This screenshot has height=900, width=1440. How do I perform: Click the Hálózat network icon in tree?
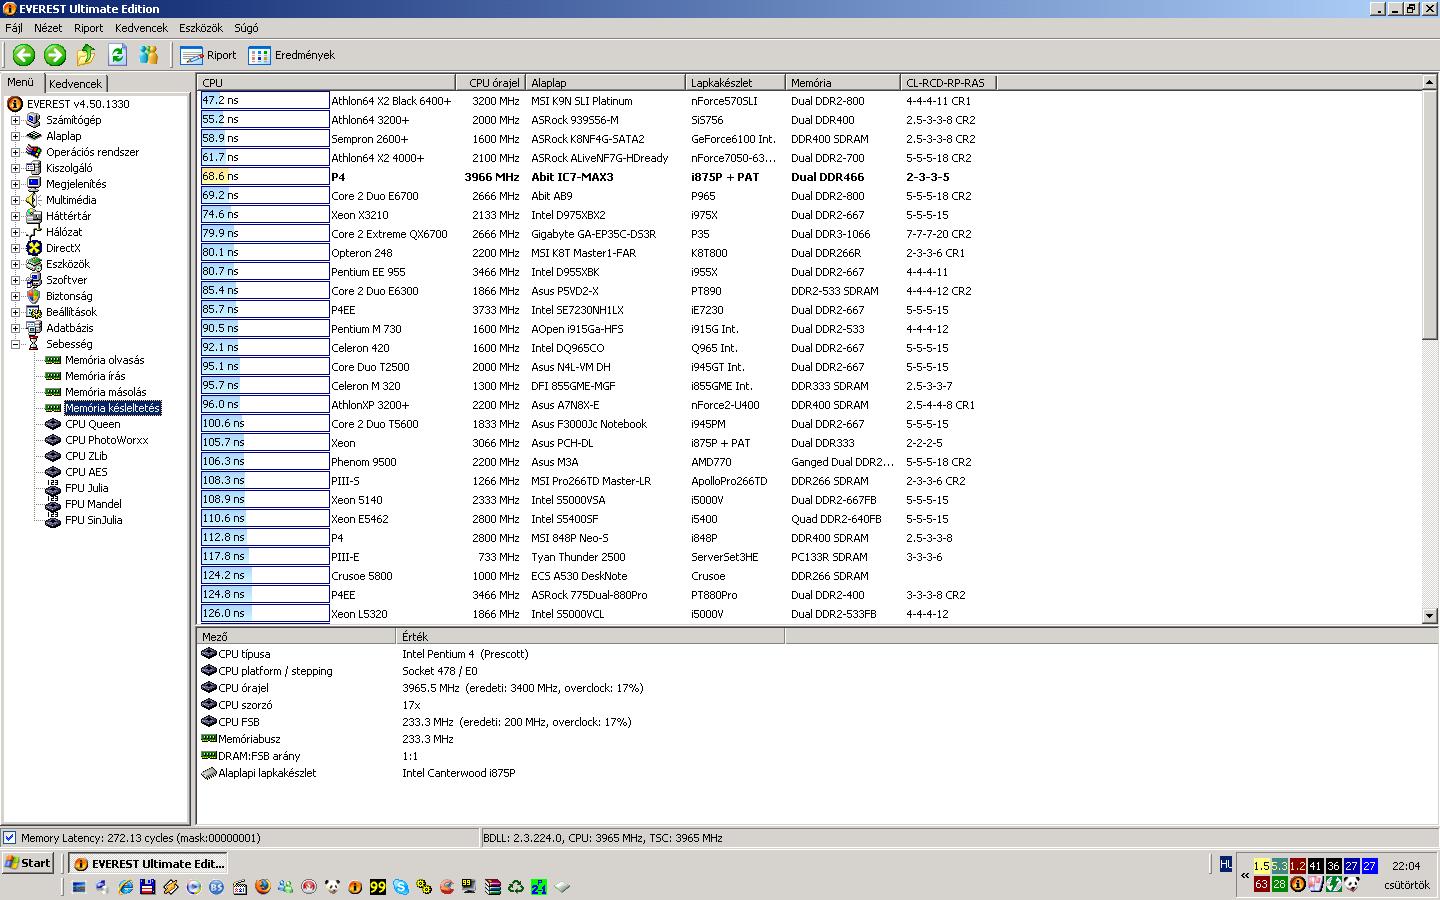tap(34, 232)
